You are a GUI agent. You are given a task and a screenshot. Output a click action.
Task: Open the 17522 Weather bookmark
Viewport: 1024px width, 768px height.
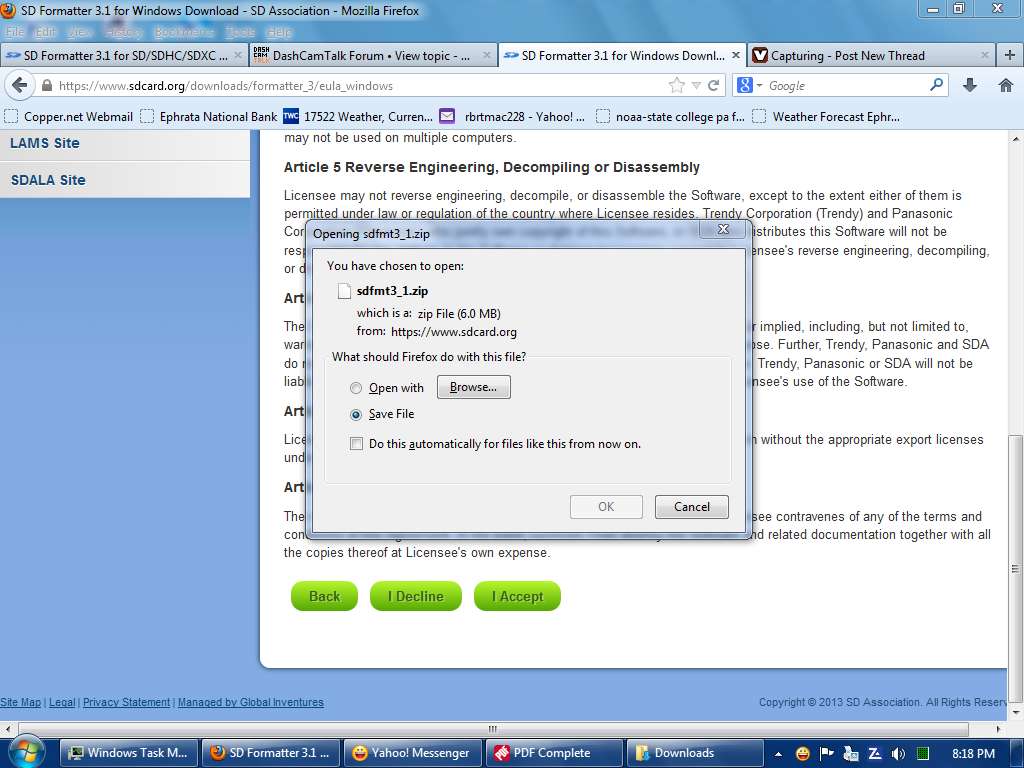pyautogui.click(x=358, y=117)
